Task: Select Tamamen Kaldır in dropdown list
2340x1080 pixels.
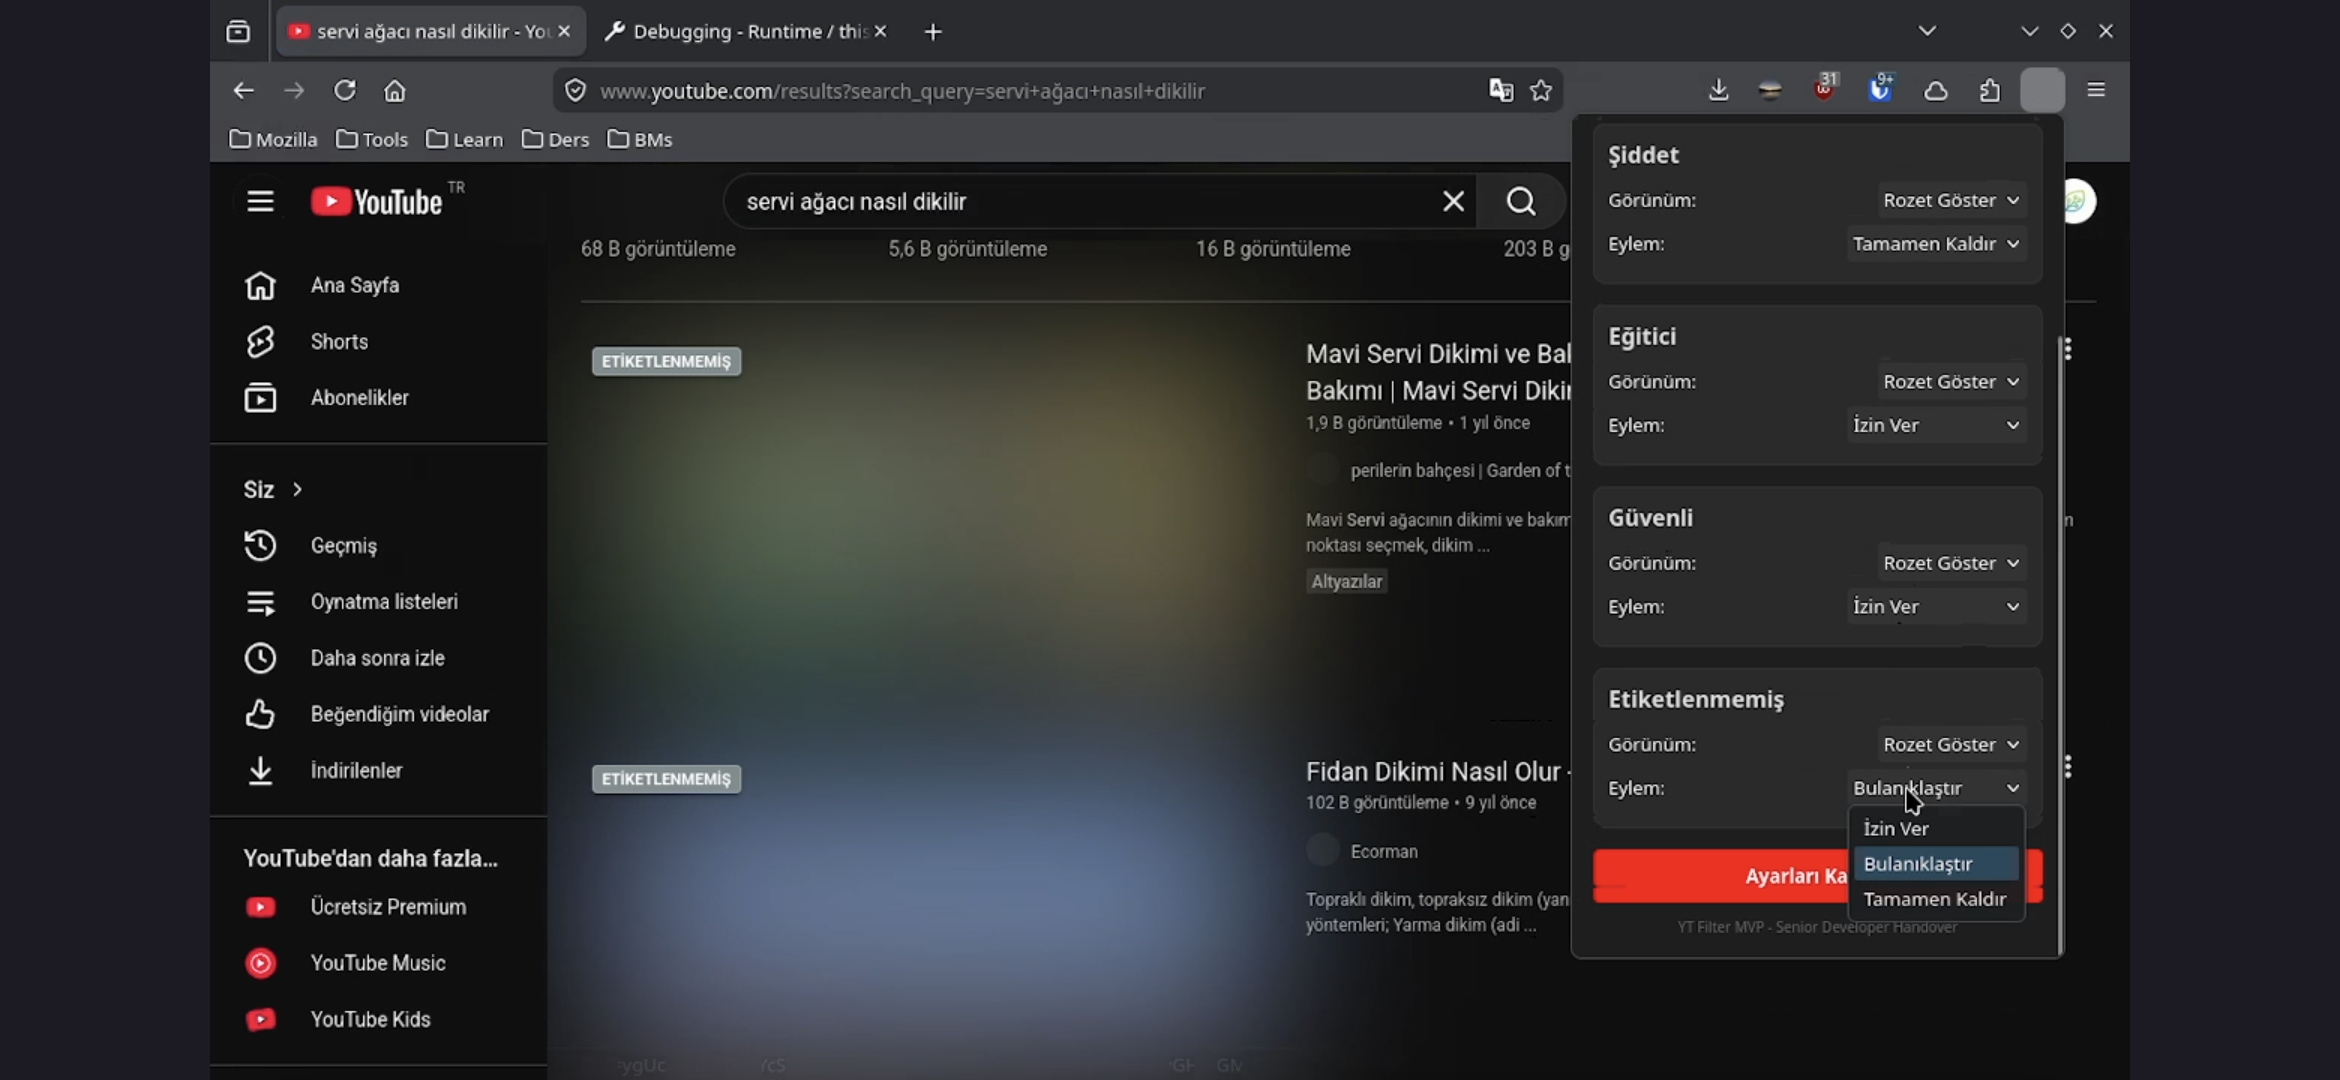Action: [1937, 899]
